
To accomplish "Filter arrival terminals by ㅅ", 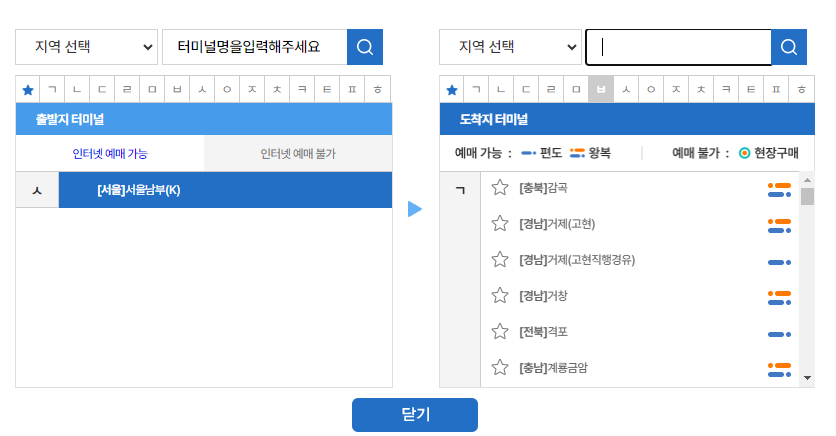I will [x=626, y=90].
